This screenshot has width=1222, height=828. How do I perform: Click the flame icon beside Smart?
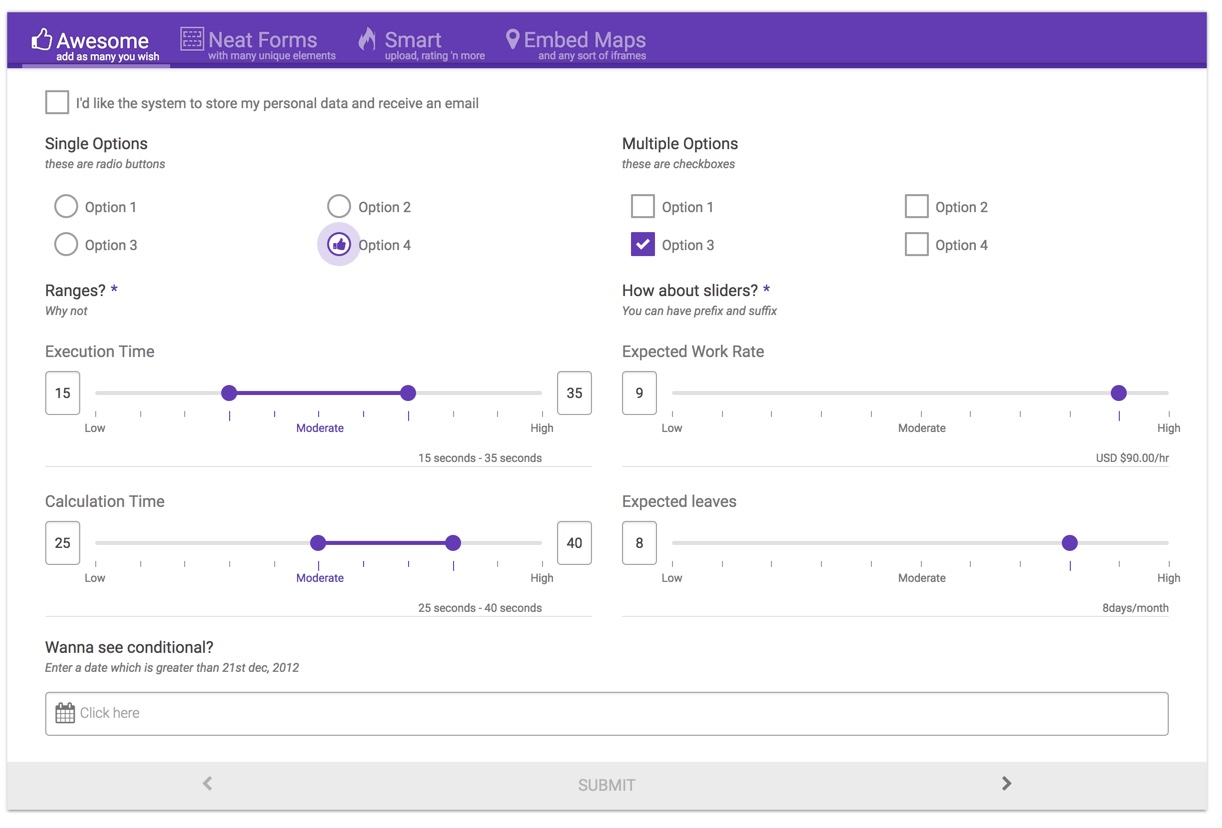point(368,39)
